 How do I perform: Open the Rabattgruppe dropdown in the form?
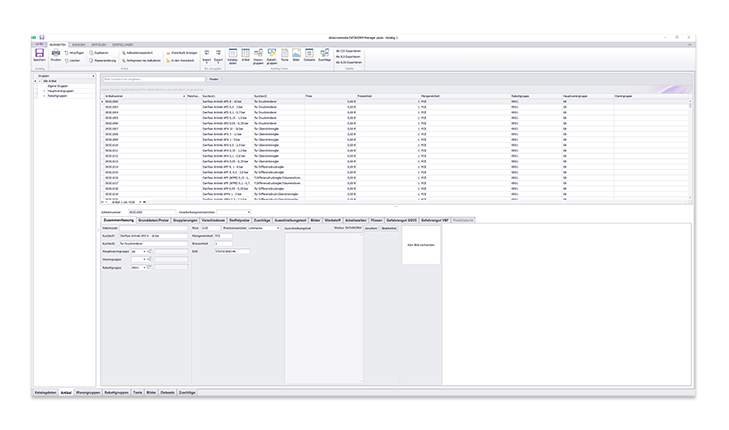click(144, 268)
